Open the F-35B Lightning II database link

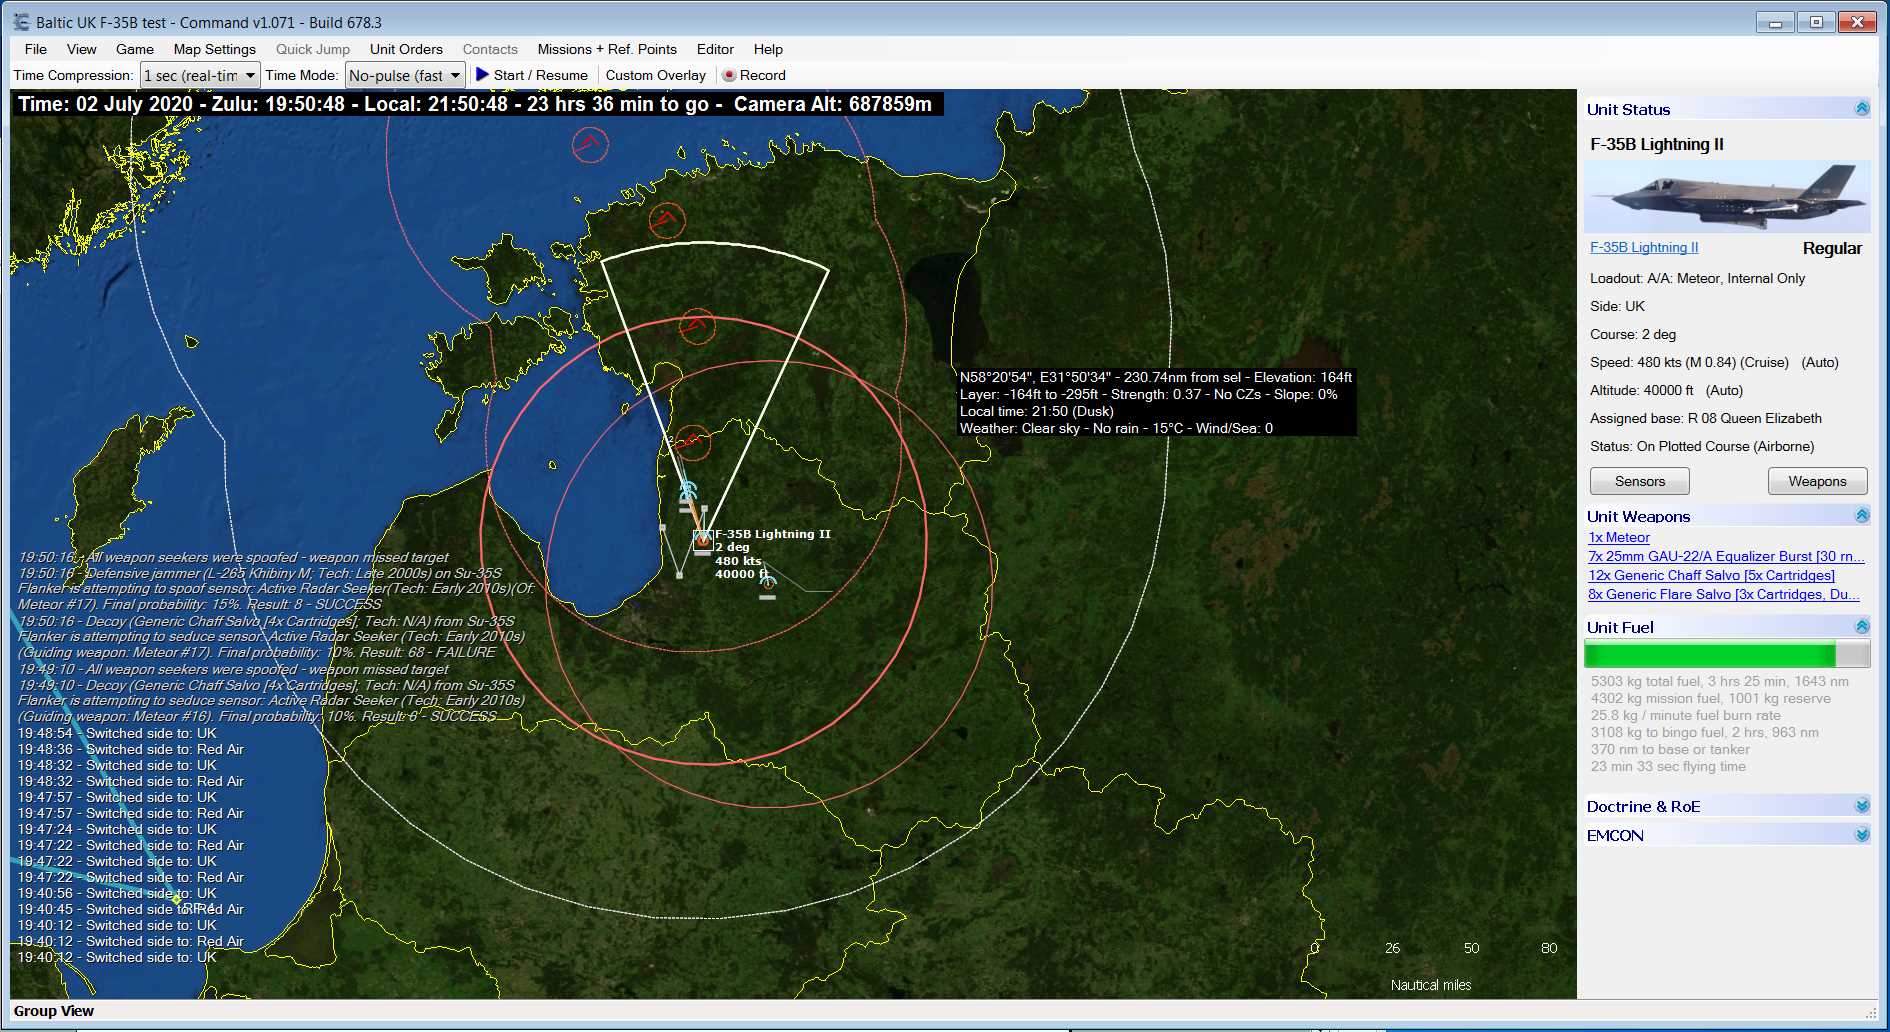[1644, 247]
